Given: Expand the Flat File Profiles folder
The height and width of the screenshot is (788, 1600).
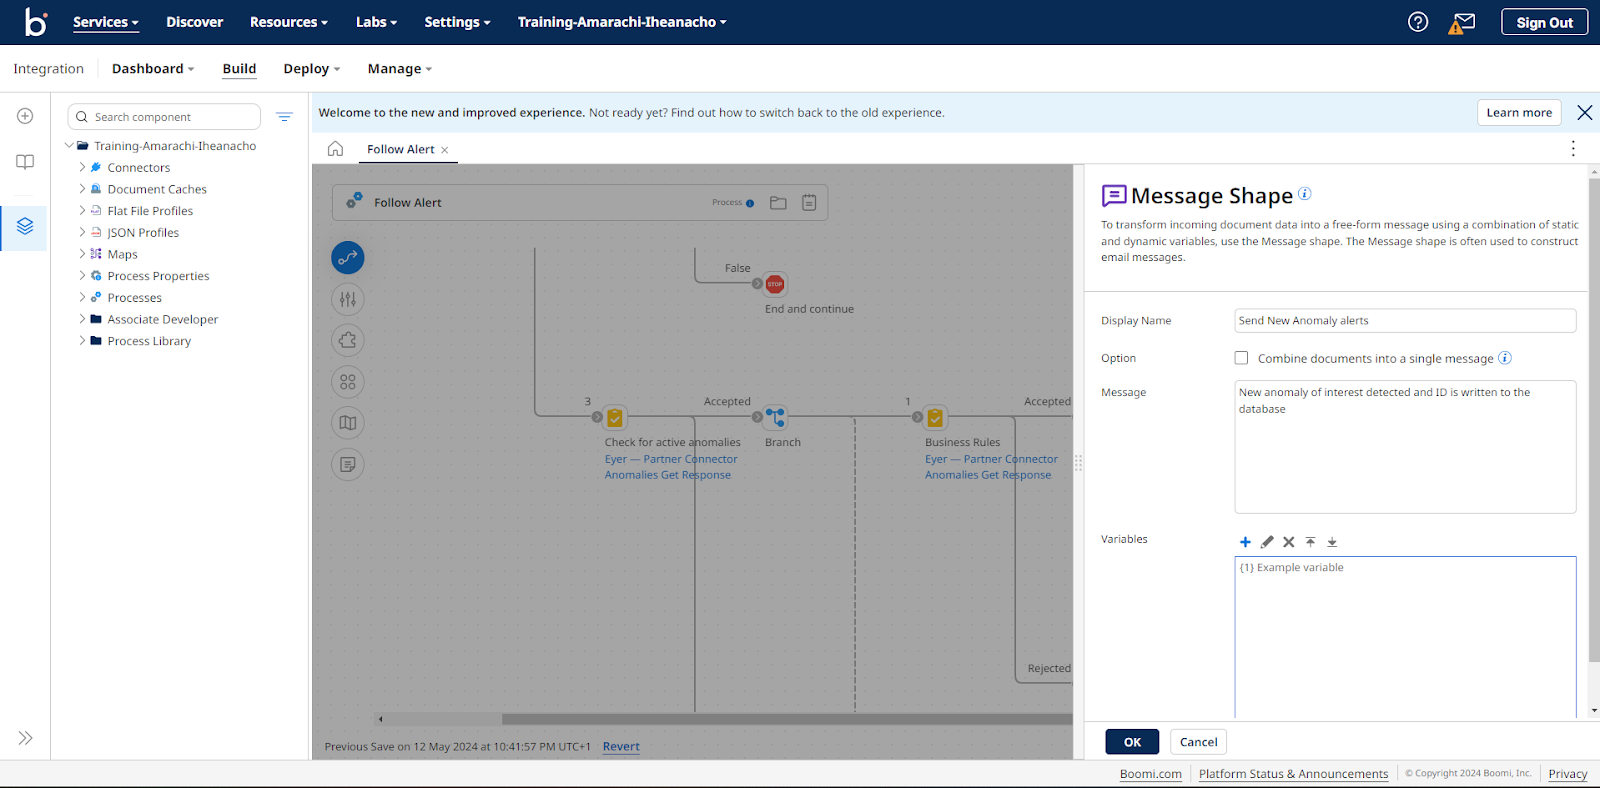Looking at the screenshot, I should pos(82,211).
